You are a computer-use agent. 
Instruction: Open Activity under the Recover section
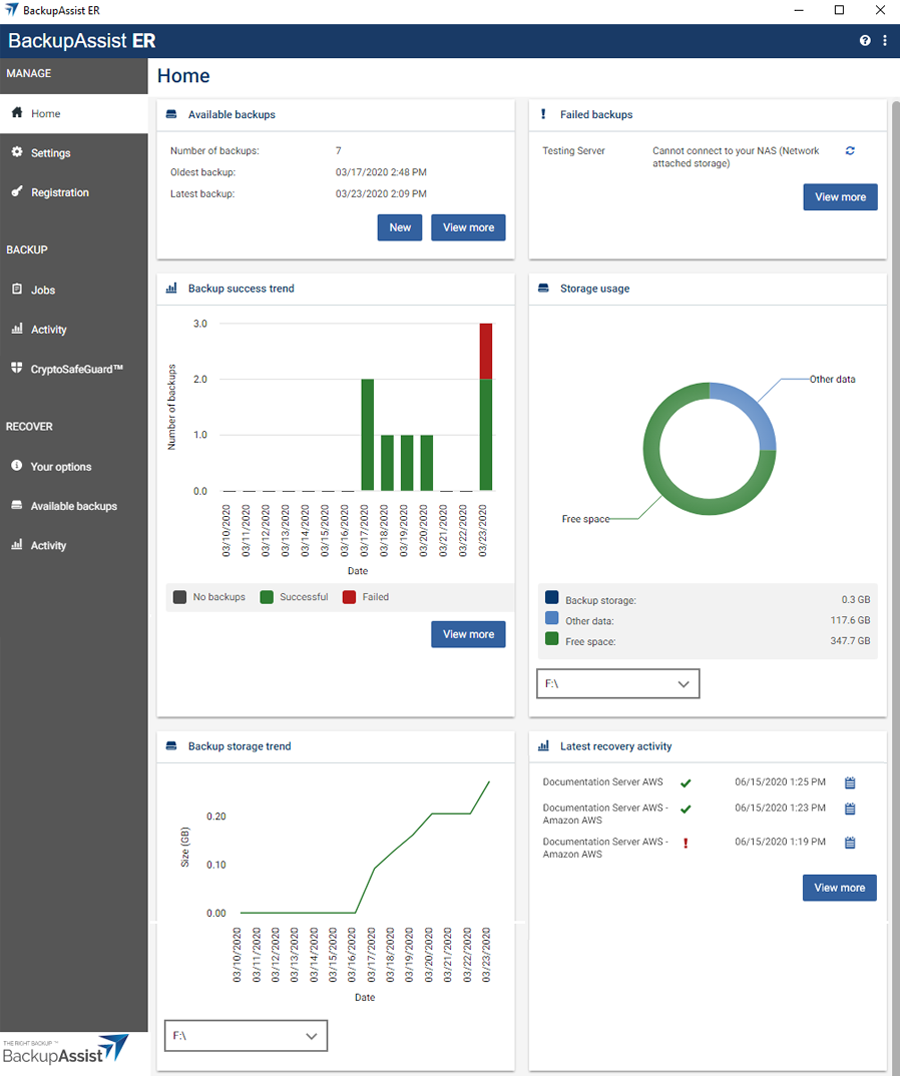click(74, 545)
